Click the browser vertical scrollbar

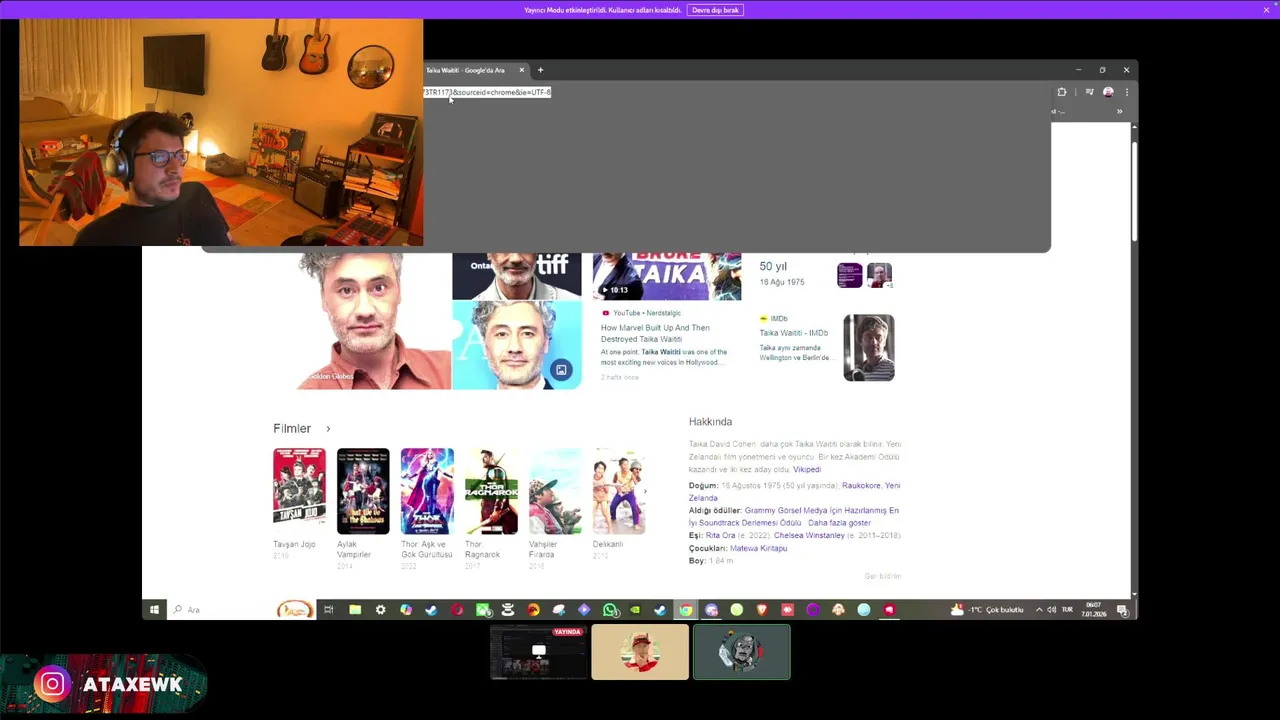coord(1134,190)
